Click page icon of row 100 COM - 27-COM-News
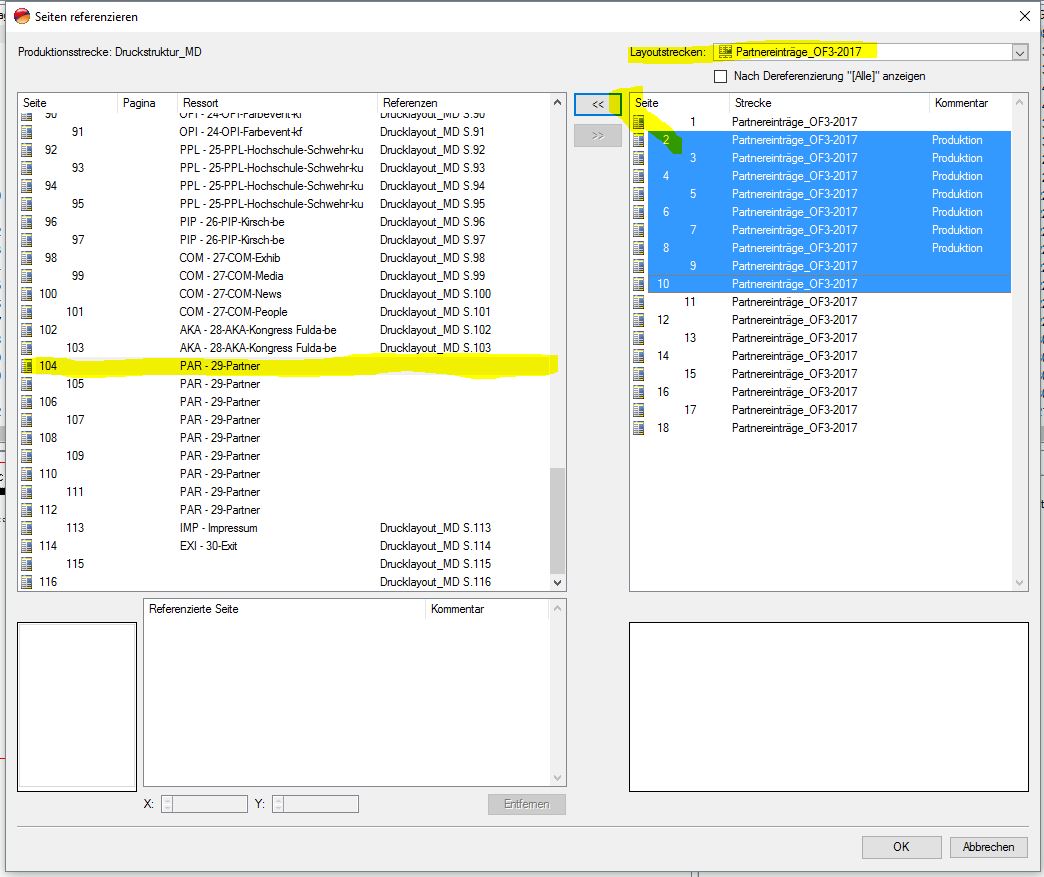The width and height of the screenshot is (1044, 877). coord(27,294)
